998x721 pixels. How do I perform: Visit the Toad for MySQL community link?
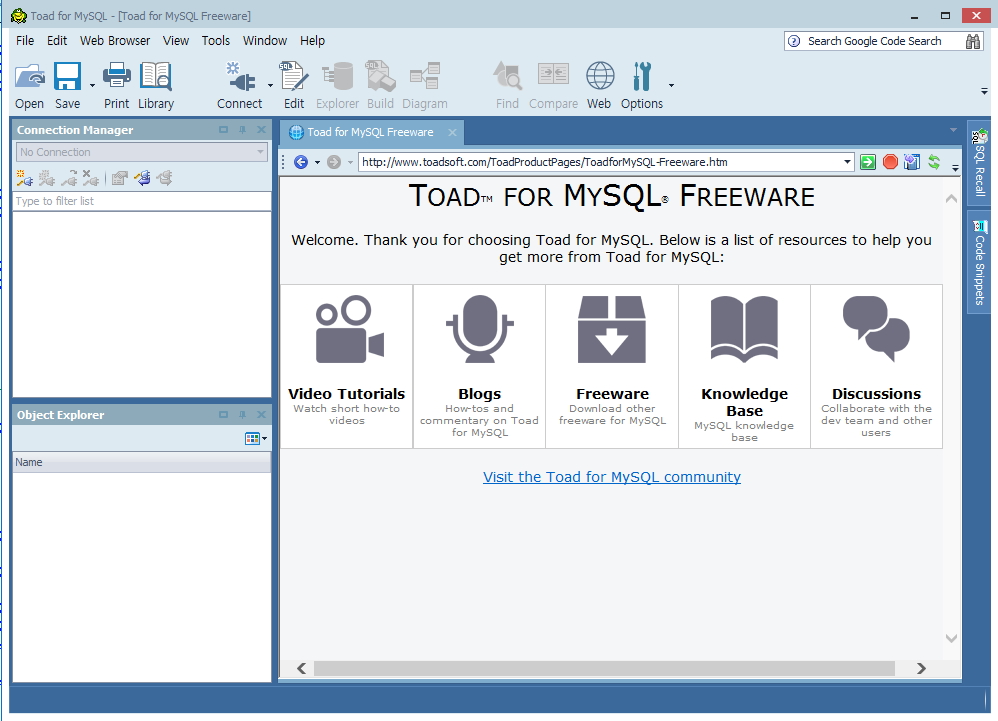[x=612, y=477]
